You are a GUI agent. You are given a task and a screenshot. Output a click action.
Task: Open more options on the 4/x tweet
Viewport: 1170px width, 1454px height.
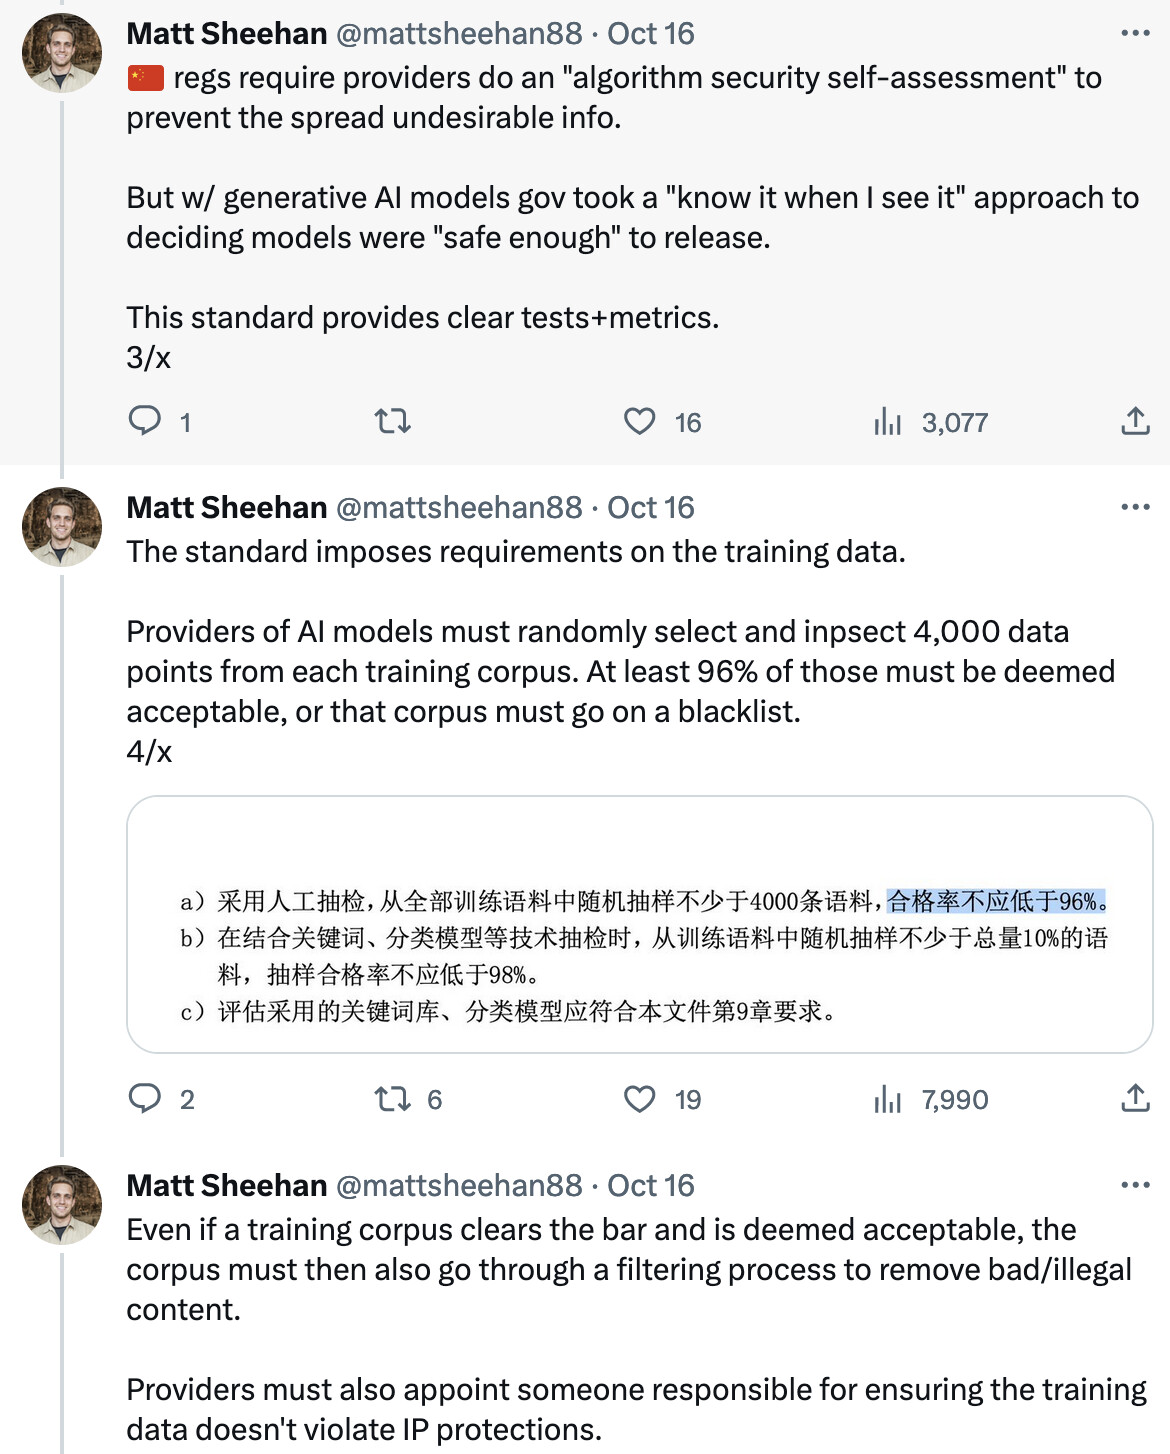coord(1135,507)
